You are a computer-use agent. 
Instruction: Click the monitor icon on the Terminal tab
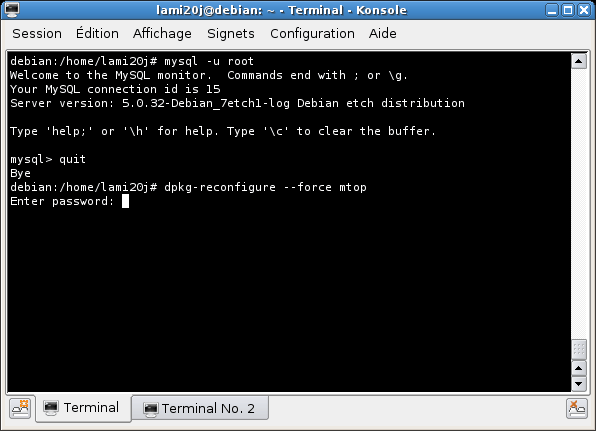[x=51, y=408]
